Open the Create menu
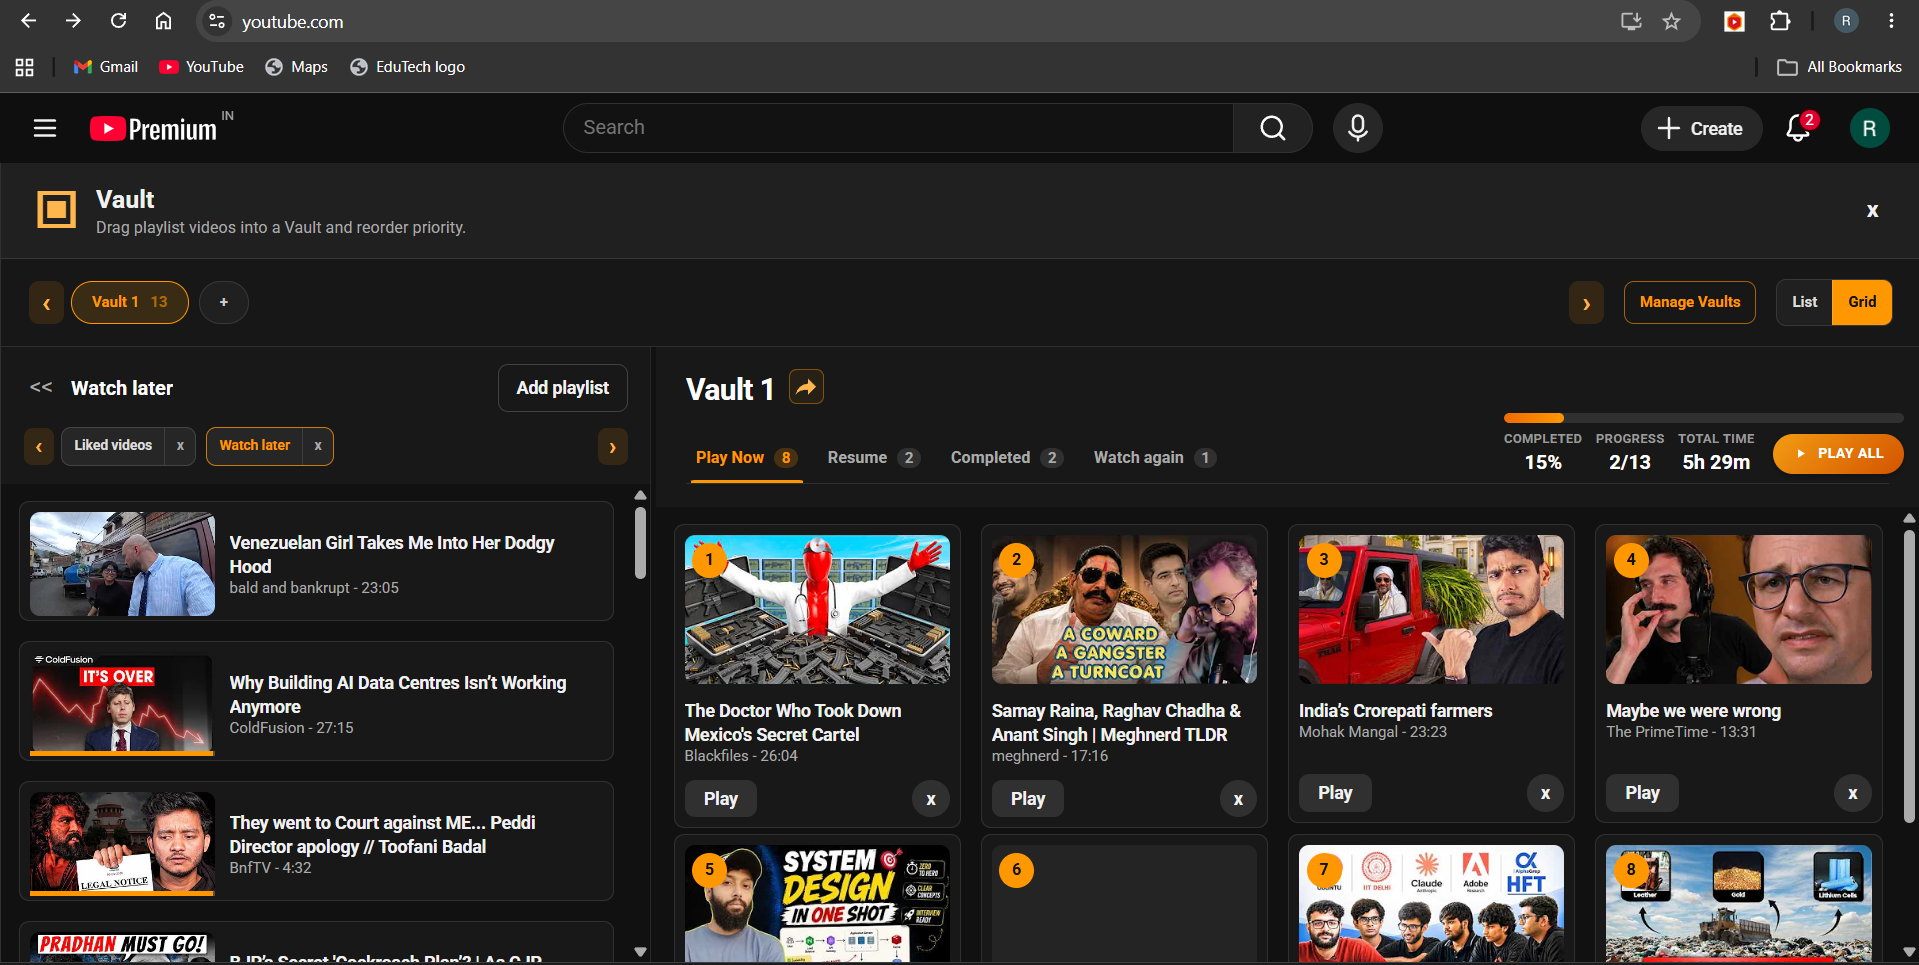The height and width of the screenshot is (965, 1919). point(1700,129)
